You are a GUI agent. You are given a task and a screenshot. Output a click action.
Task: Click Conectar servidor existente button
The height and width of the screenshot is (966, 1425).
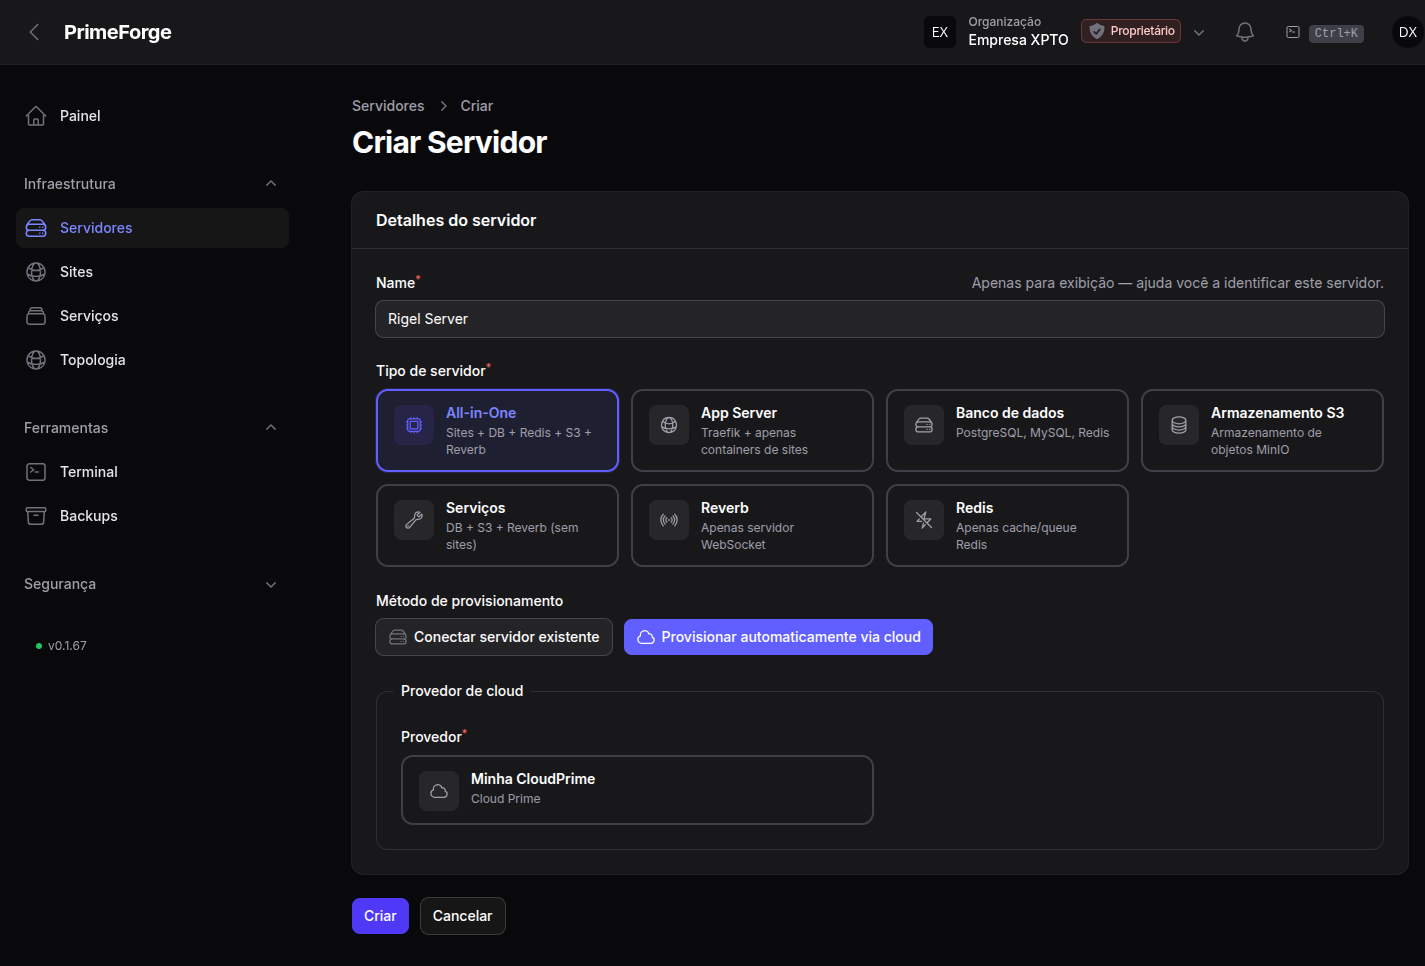(494, 637)
